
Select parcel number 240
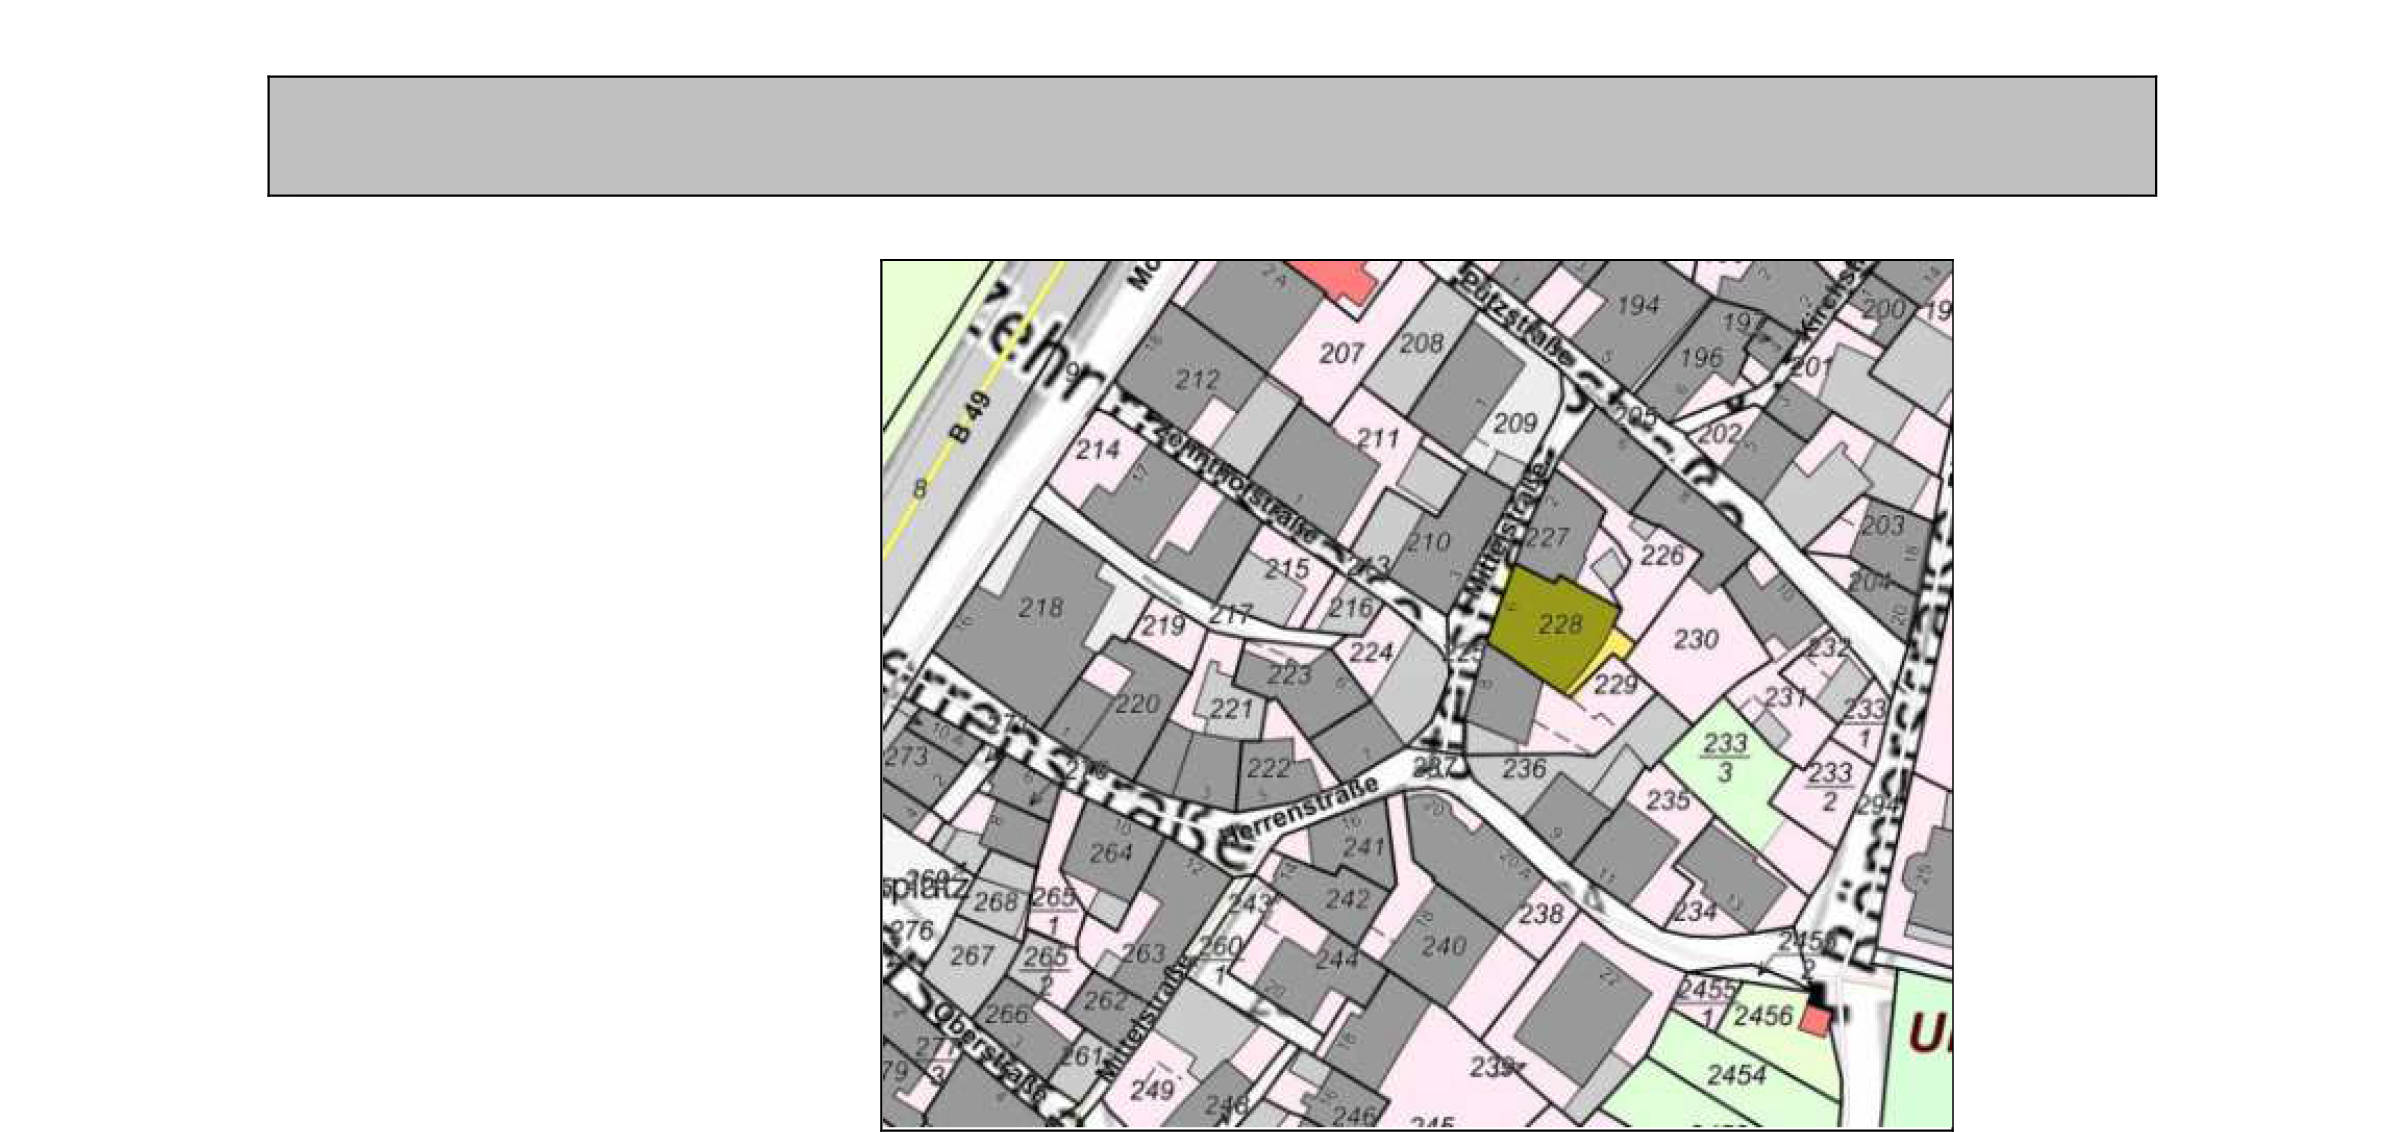click(x=1443, y=946)
